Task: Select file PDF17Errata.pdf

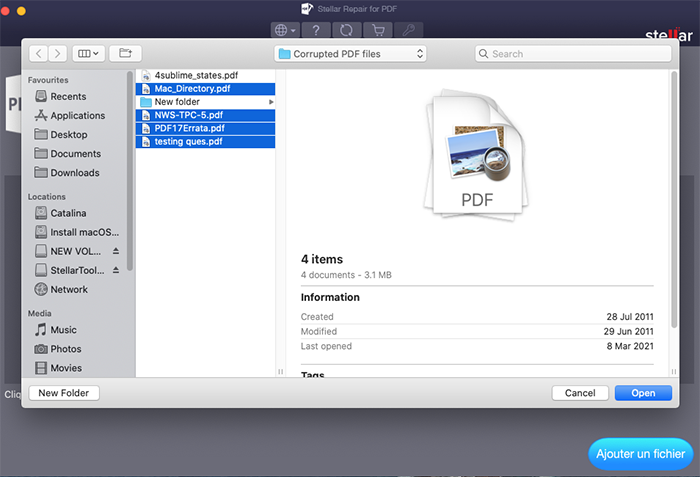Action: coord(205,129)
